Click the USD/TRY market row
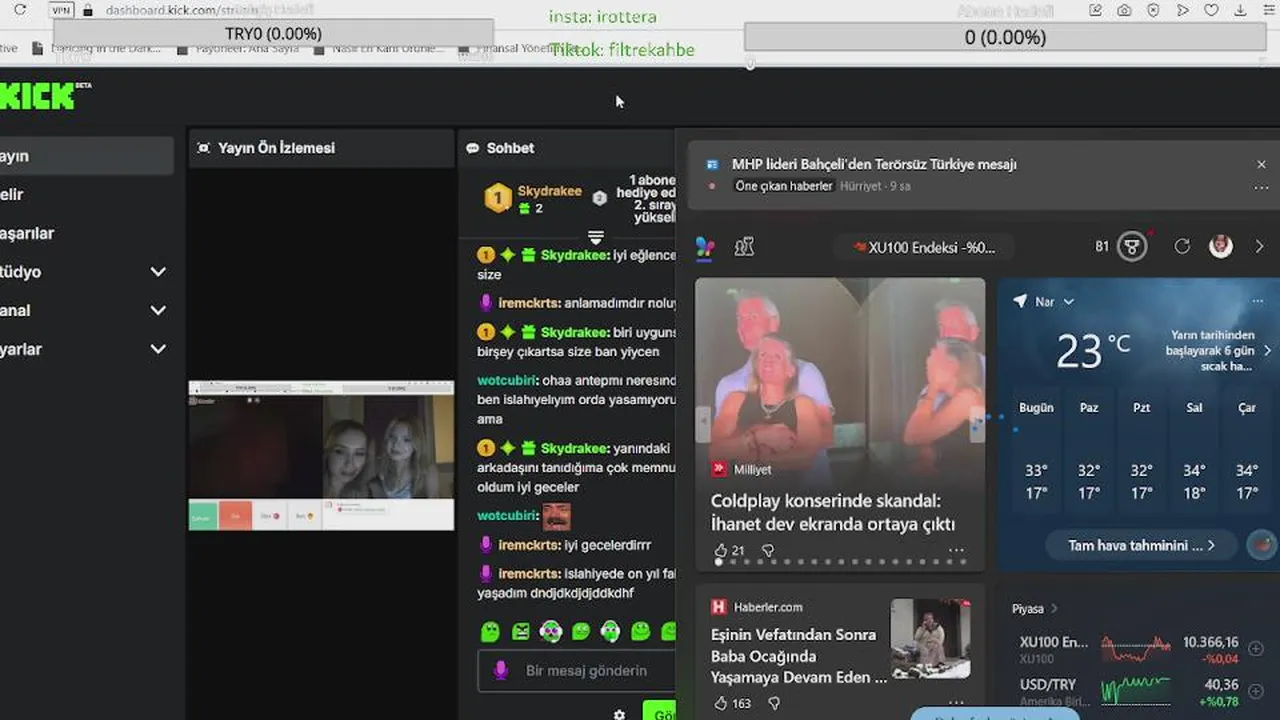 tap(1128, 691)
